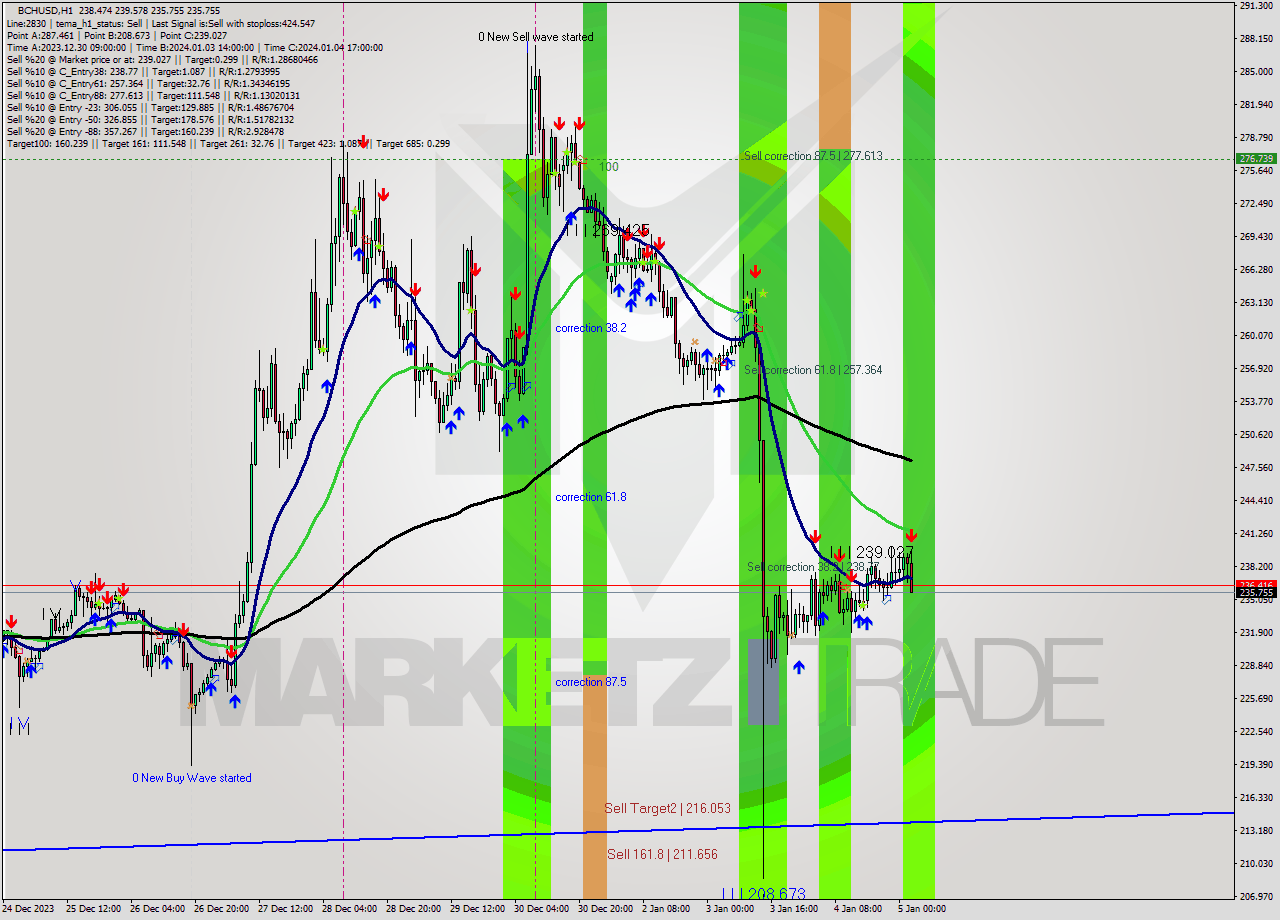The image size is (1280, 920).
Task: Select the blue 'correction 61.8' label
Action: click(x=591, y=497)
